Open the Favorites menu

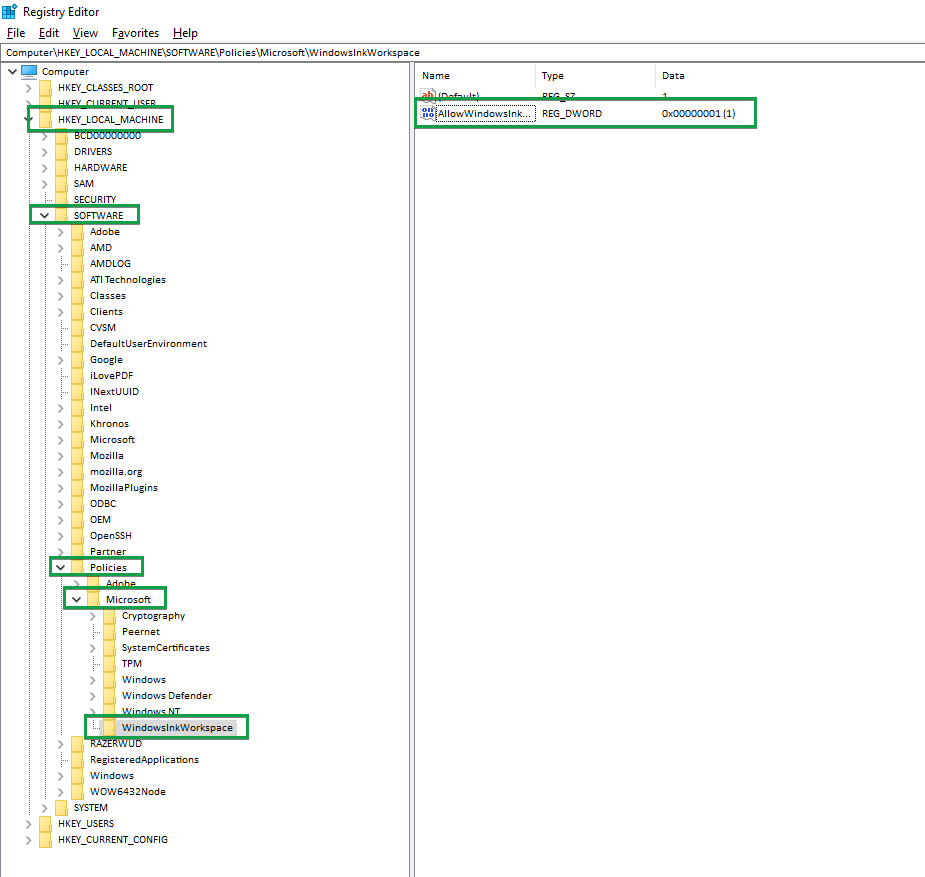(x=135, y=32)
